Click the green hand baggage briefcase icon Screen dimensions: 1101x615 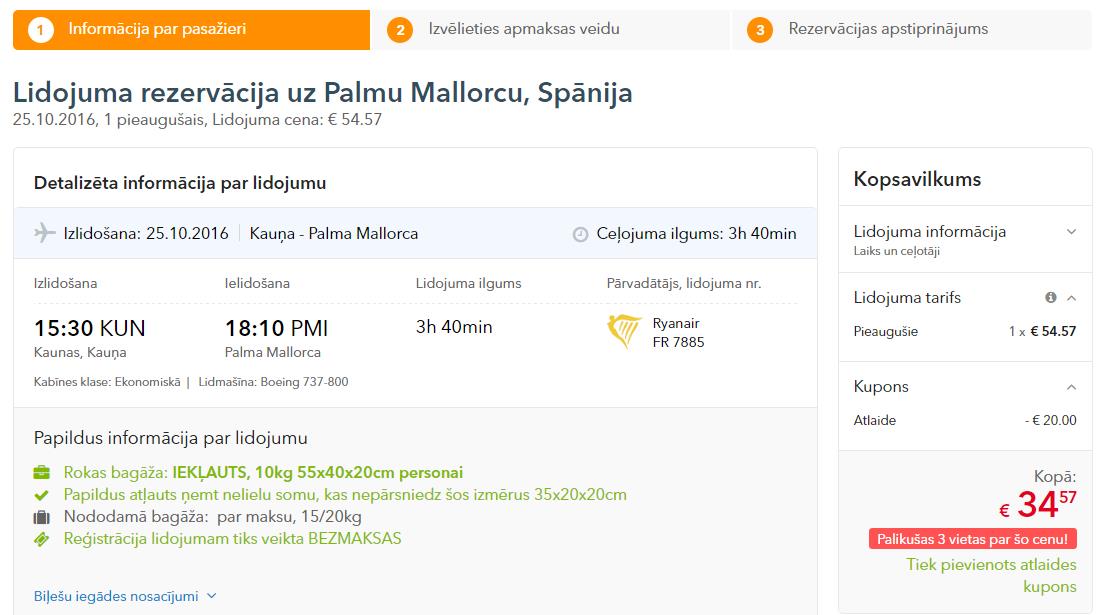click(41, 472)
